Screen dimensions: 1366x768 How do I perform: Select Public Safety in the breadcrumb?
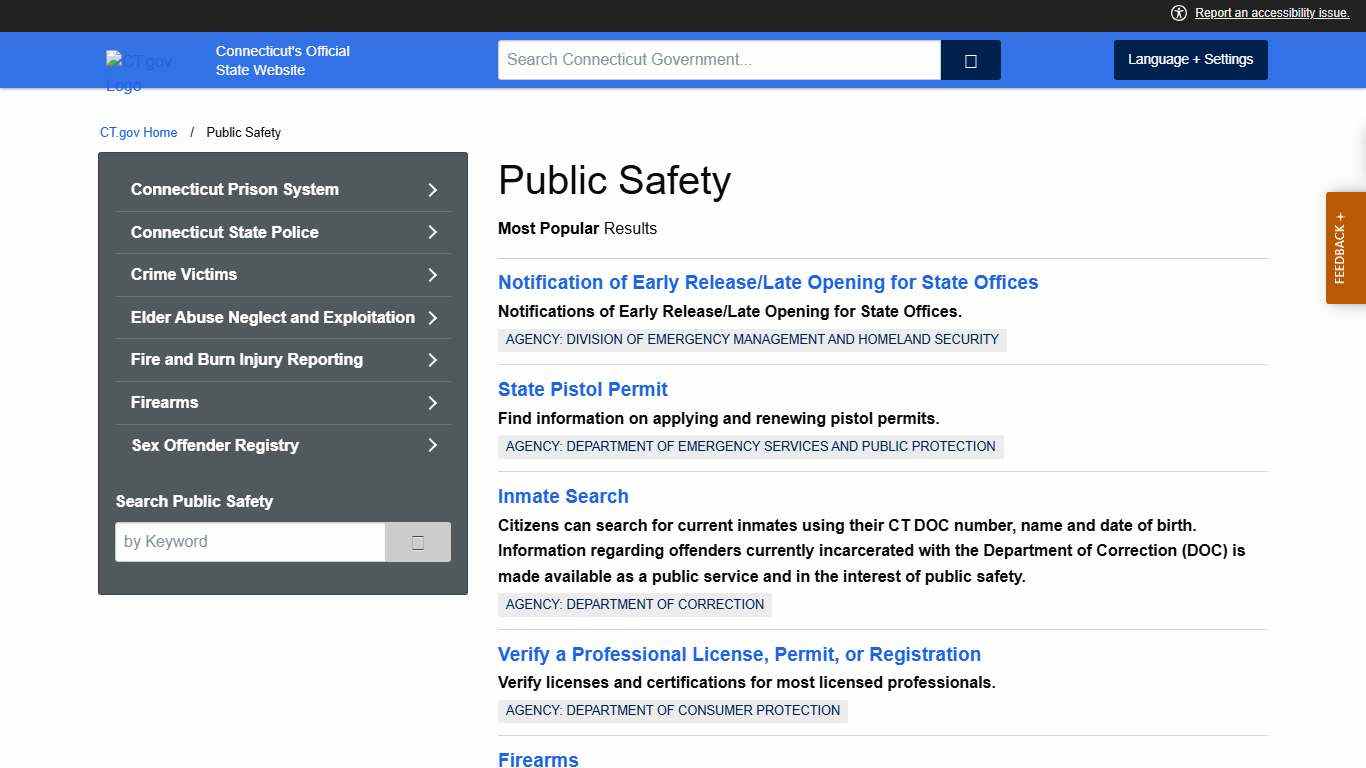[x=243, y=132]
